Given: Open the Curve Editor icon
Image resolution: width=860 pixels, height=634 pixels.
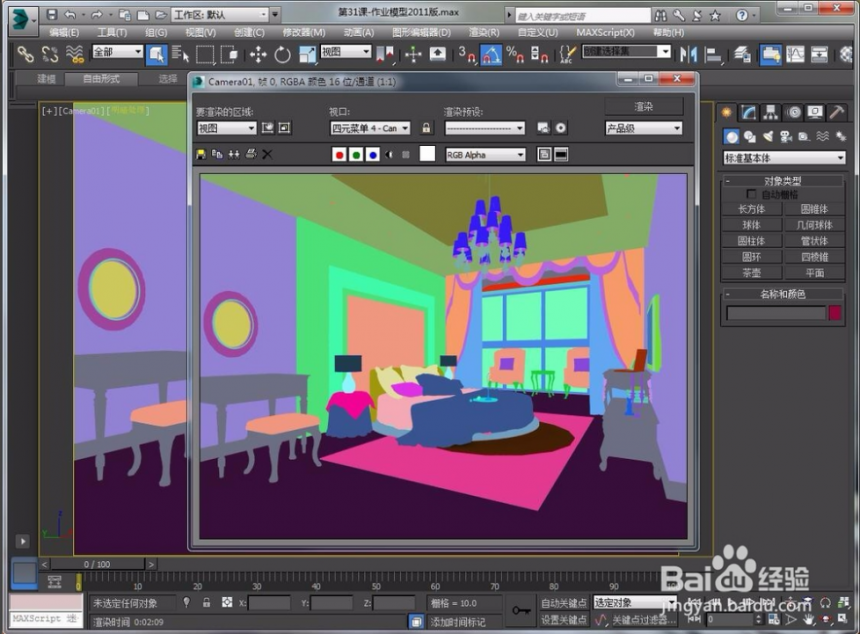Looking at the screenshot, I should pos(795,54).
